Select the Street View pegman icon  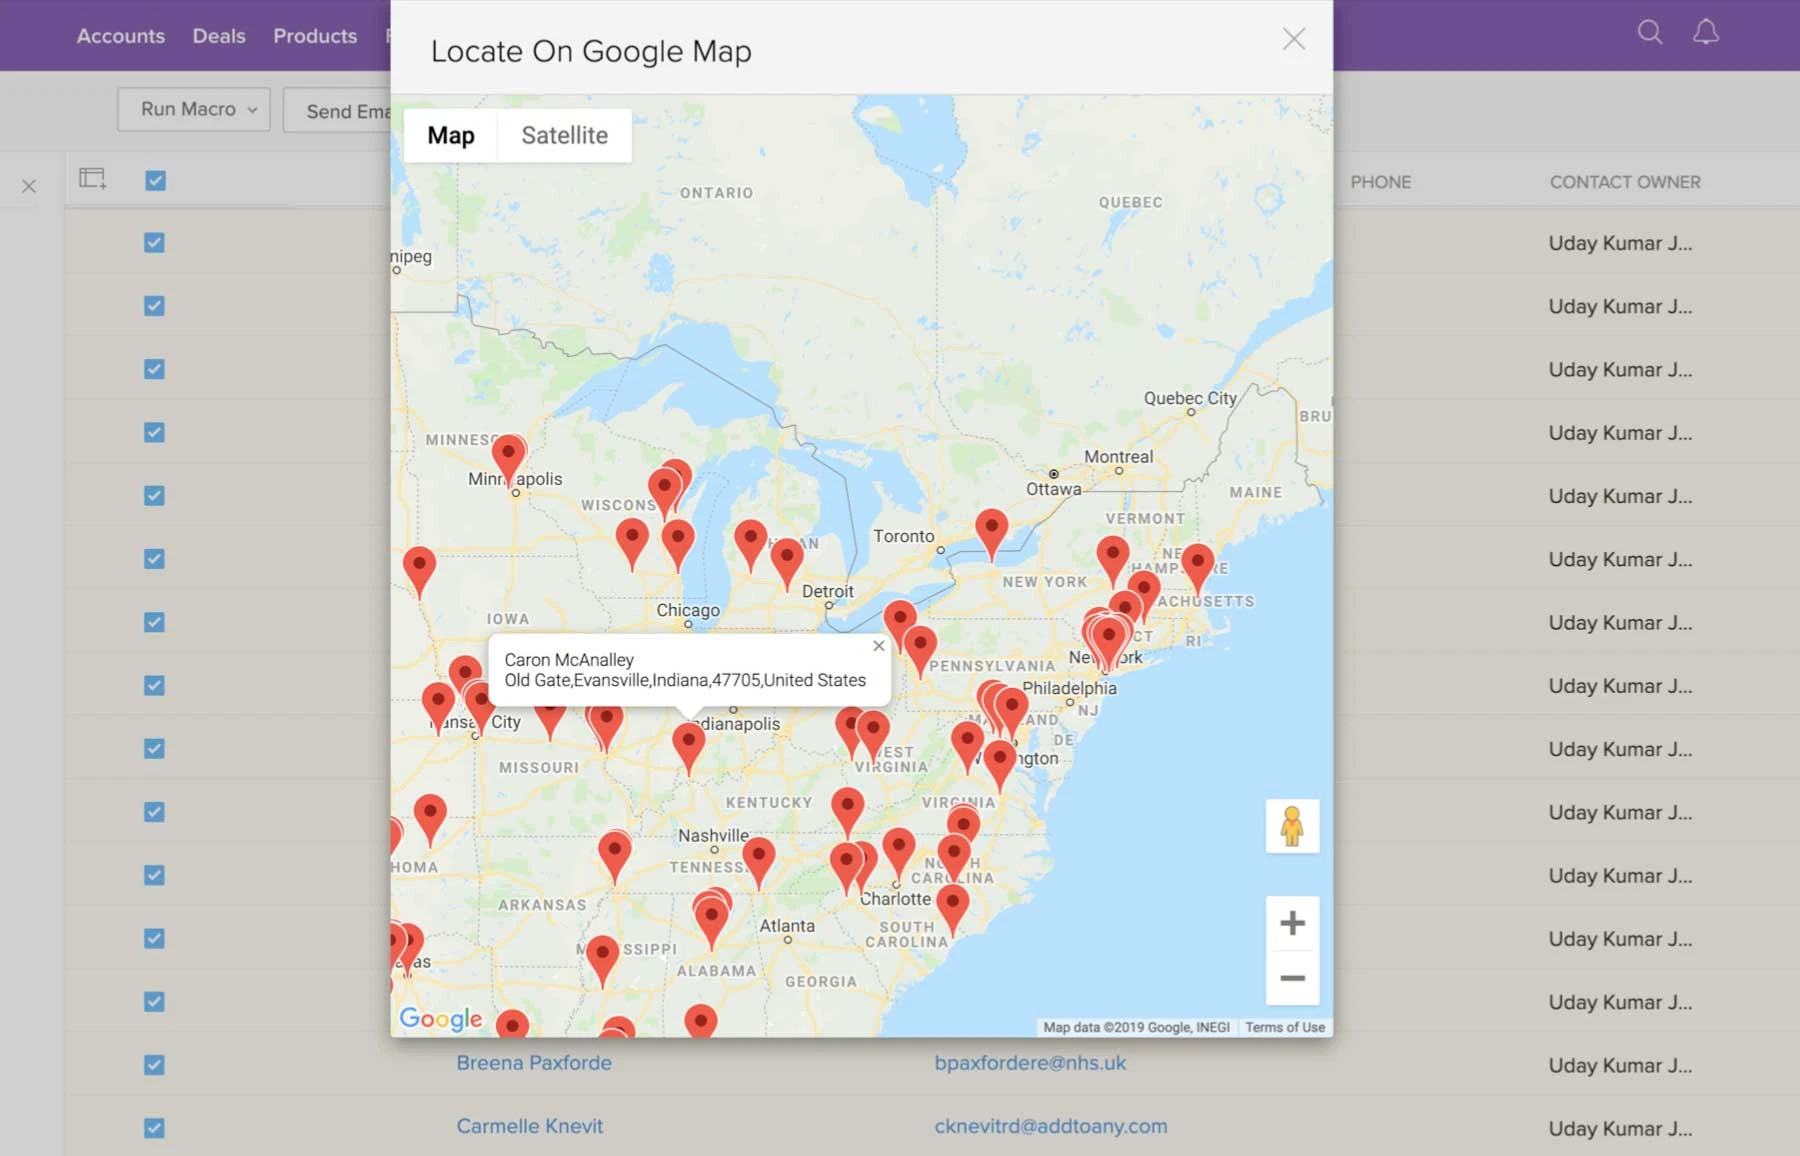[1292, 826]
